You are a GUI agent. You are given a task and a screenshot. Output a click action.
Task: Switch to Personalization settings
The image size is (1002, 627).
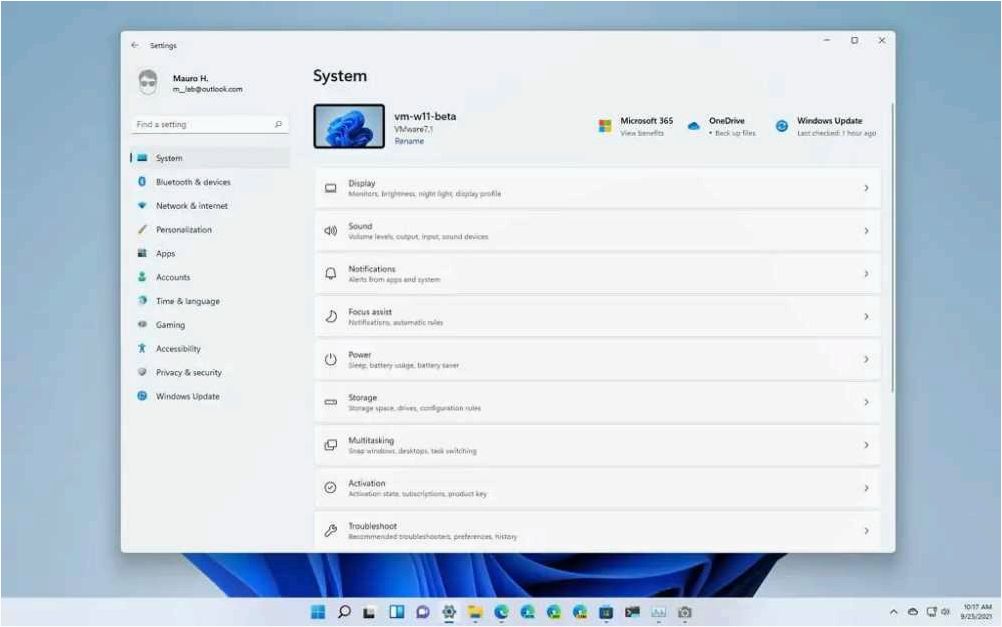click(210, 229)
